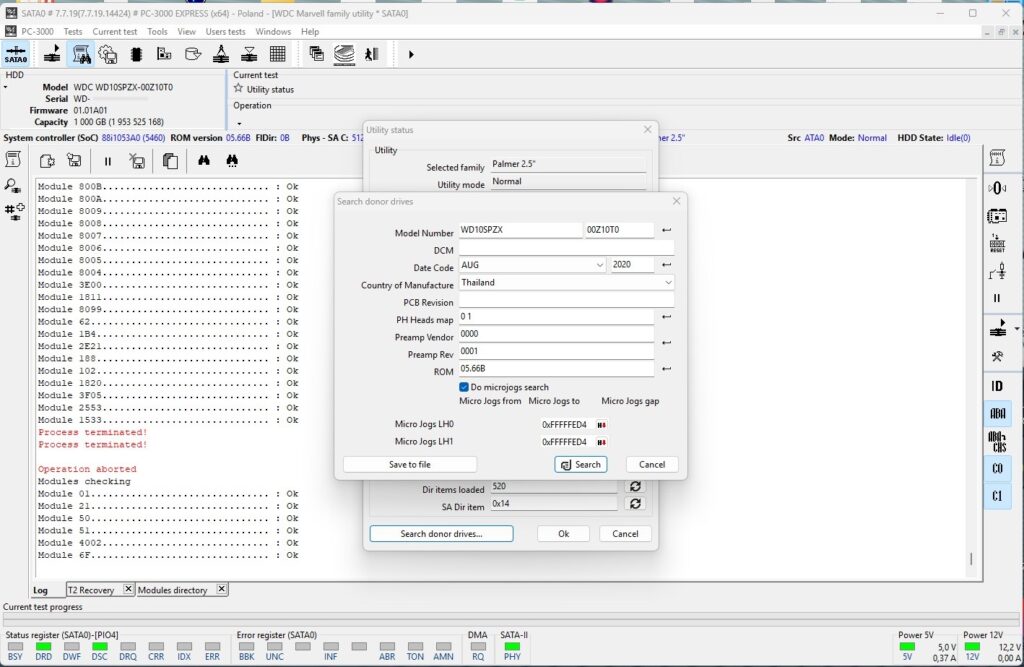
Task: Click Search donor drives... button
Action: tap(441, 534)
